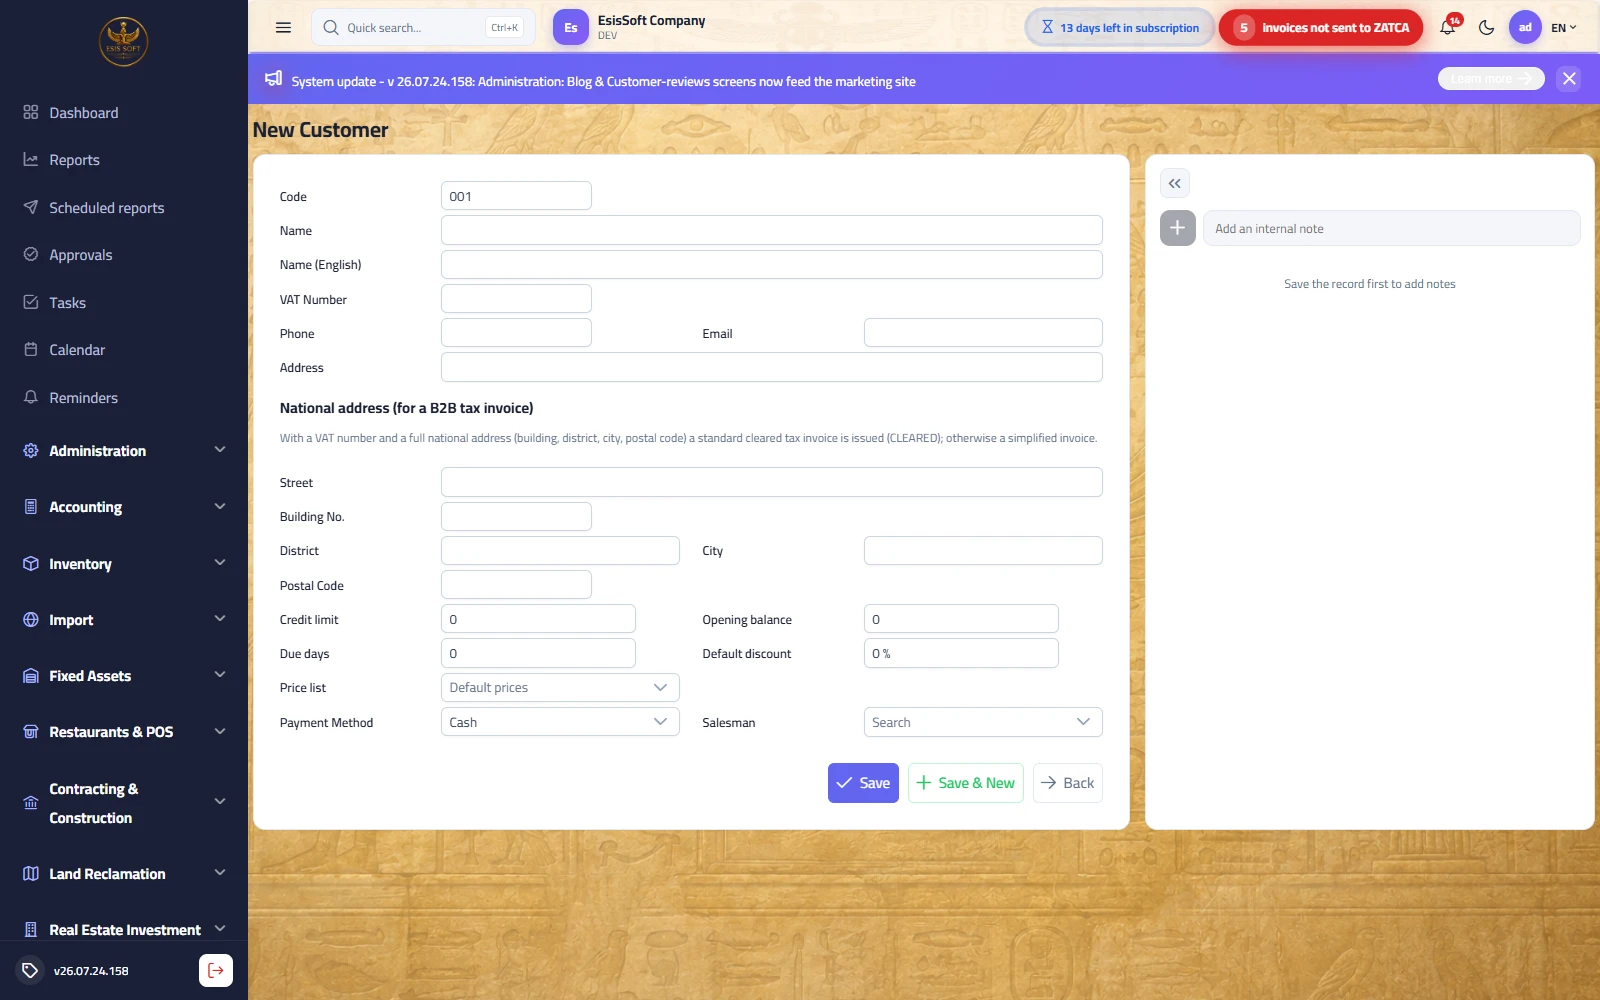Click the hamburger menu icon
The image size is (1600, 1000).
284,28
